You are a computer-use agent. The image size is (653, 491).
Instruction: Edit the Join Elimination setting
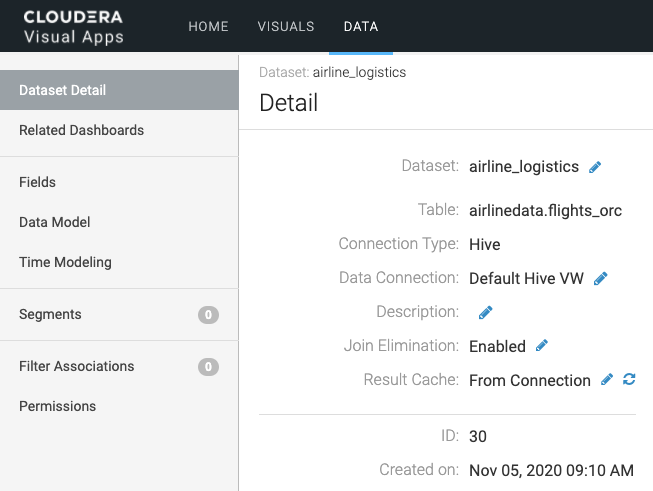coord(542,346)
